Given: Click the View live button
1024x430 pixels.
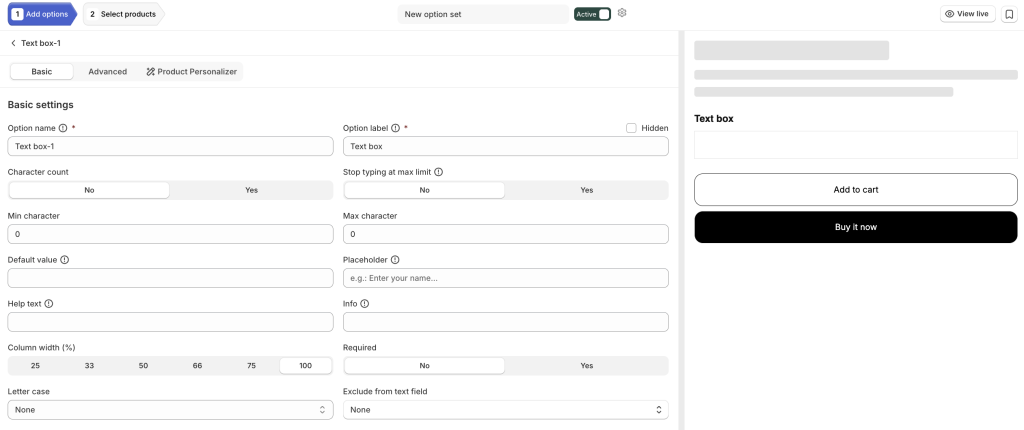Looking at the screenshot, I should point(968,14).
